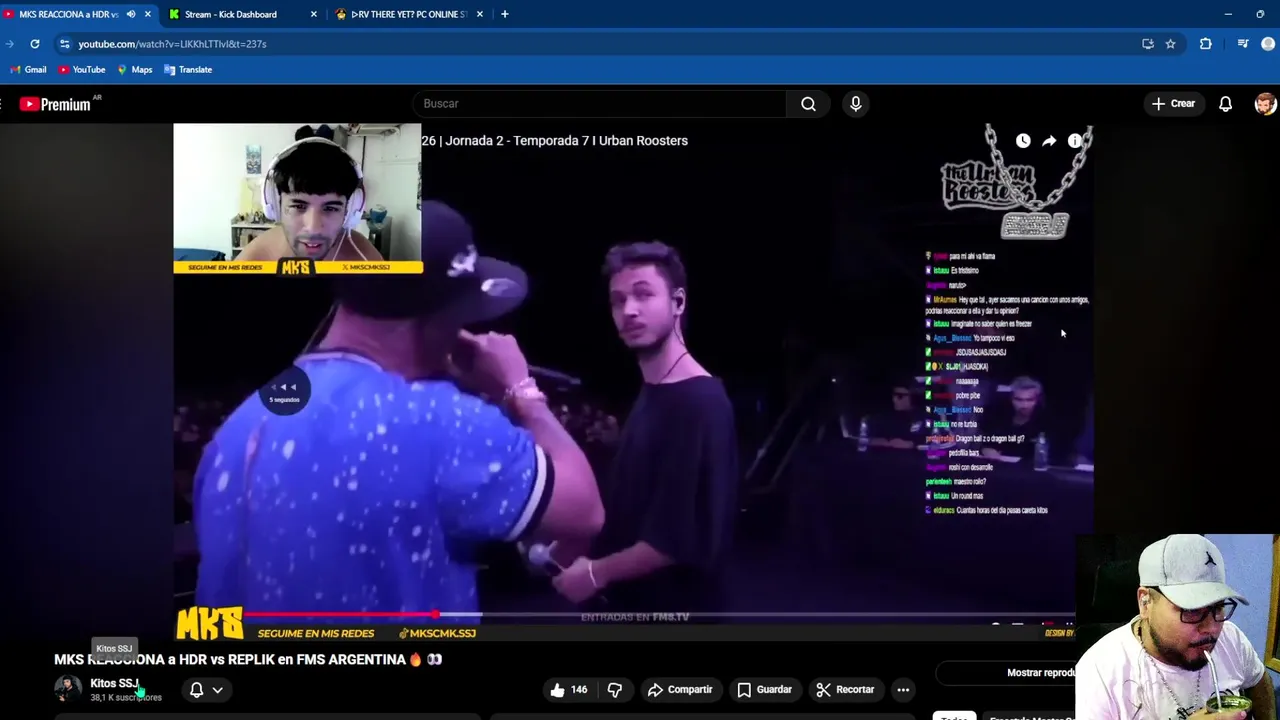Click the share arrow icon in the video

(x=1049, y=141)
